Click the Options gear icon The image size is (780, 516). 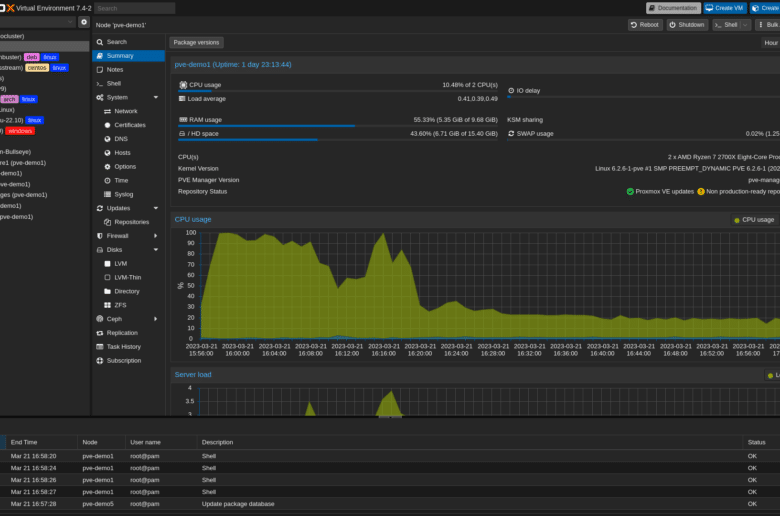point(107,167)
